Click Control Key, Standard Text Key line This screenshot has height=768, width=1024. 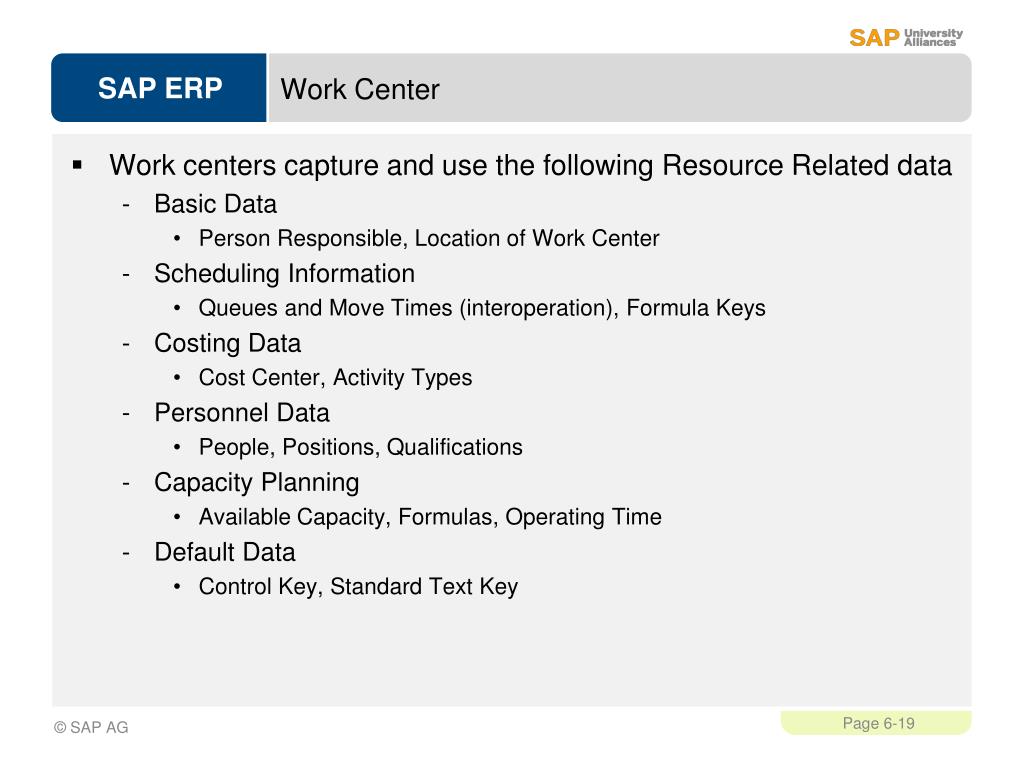click(x=359, y=586)
